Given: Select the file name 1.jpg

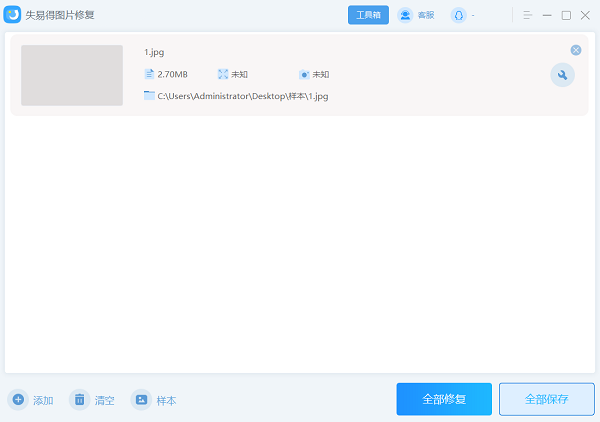Looking at the screenshot, I should [154, 52].
